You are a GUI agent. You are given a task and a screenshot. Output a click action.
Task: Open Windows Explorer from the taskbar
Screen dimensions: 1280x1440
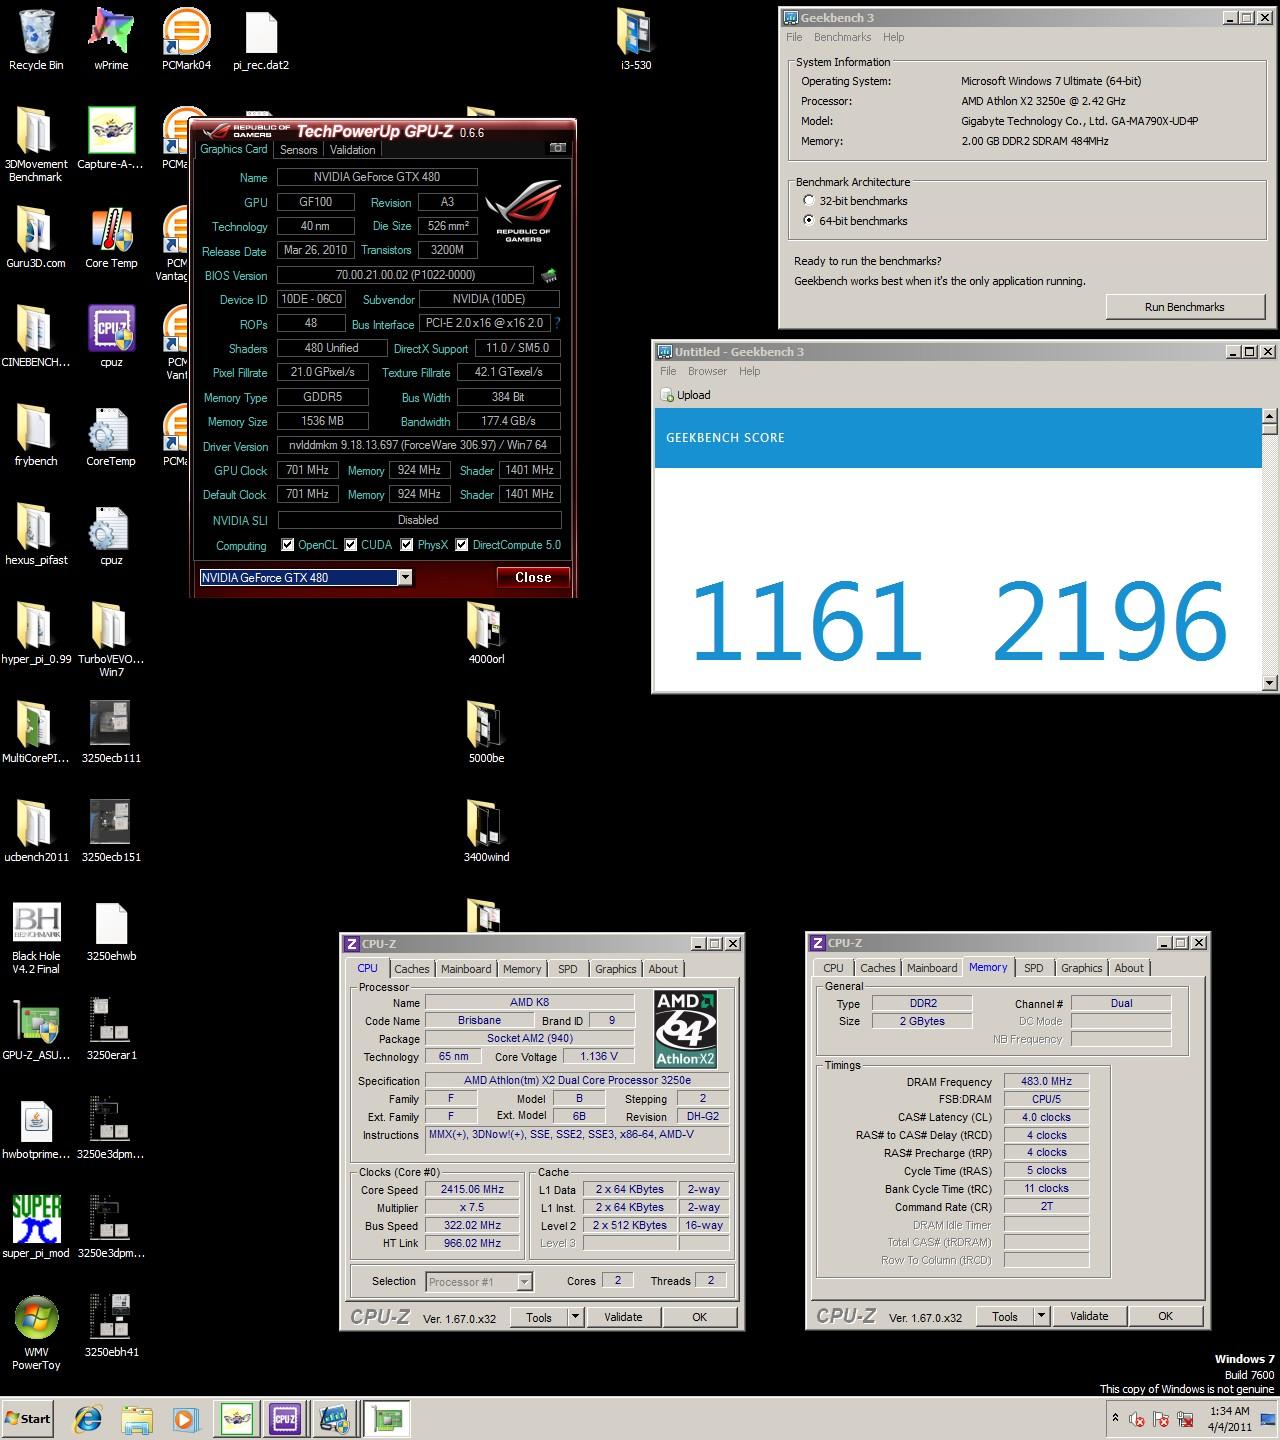(136, 1418)
